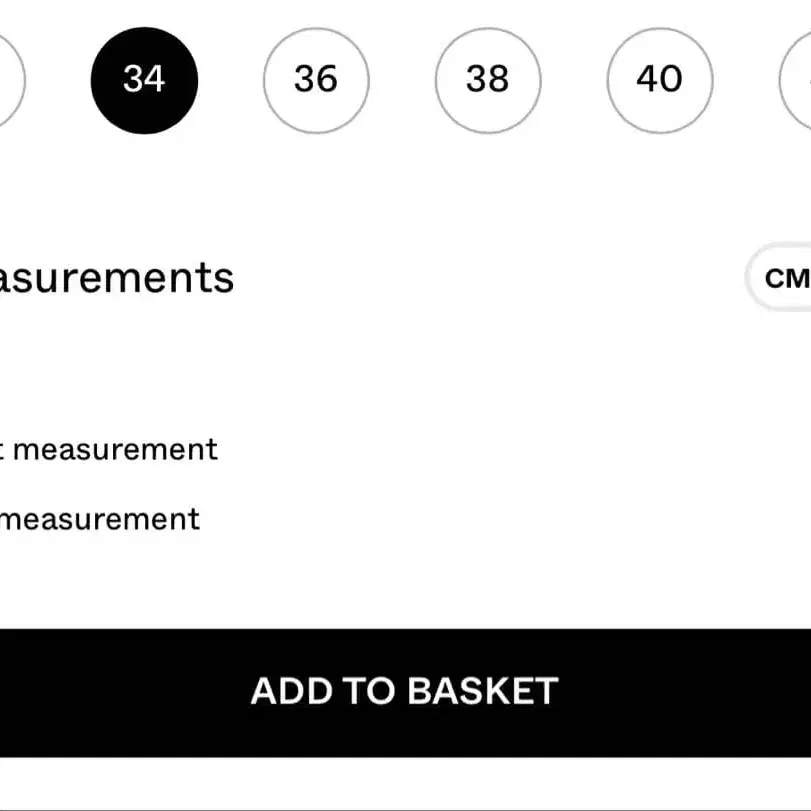
Task: Select size 34
Action: [x=144, y=80]
